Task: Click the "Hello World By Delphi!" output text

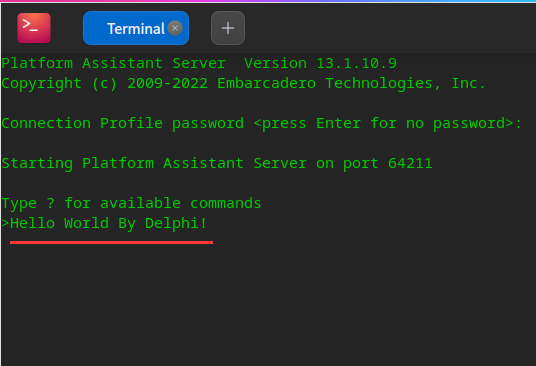Action: pos(108,223)
